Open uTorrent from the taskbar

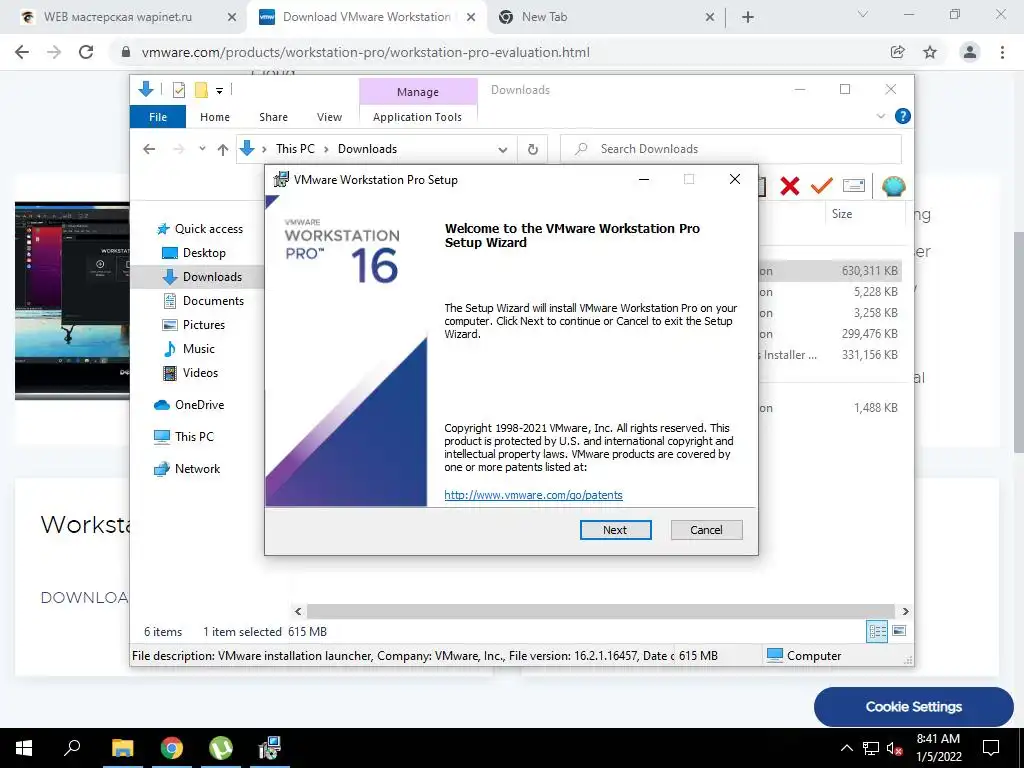pyautogui.click(x=221, y=748)
